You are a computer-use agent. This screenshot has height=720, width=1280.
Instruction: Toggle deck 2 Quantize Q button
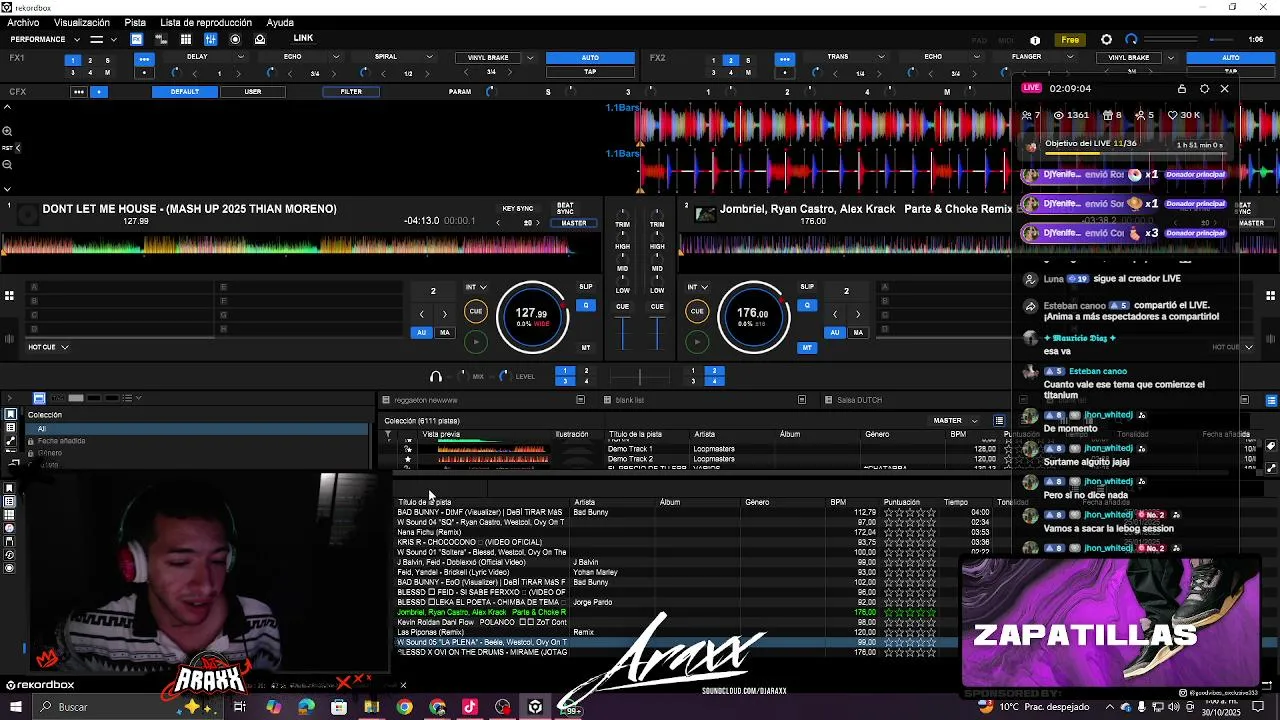coord(807,305)
